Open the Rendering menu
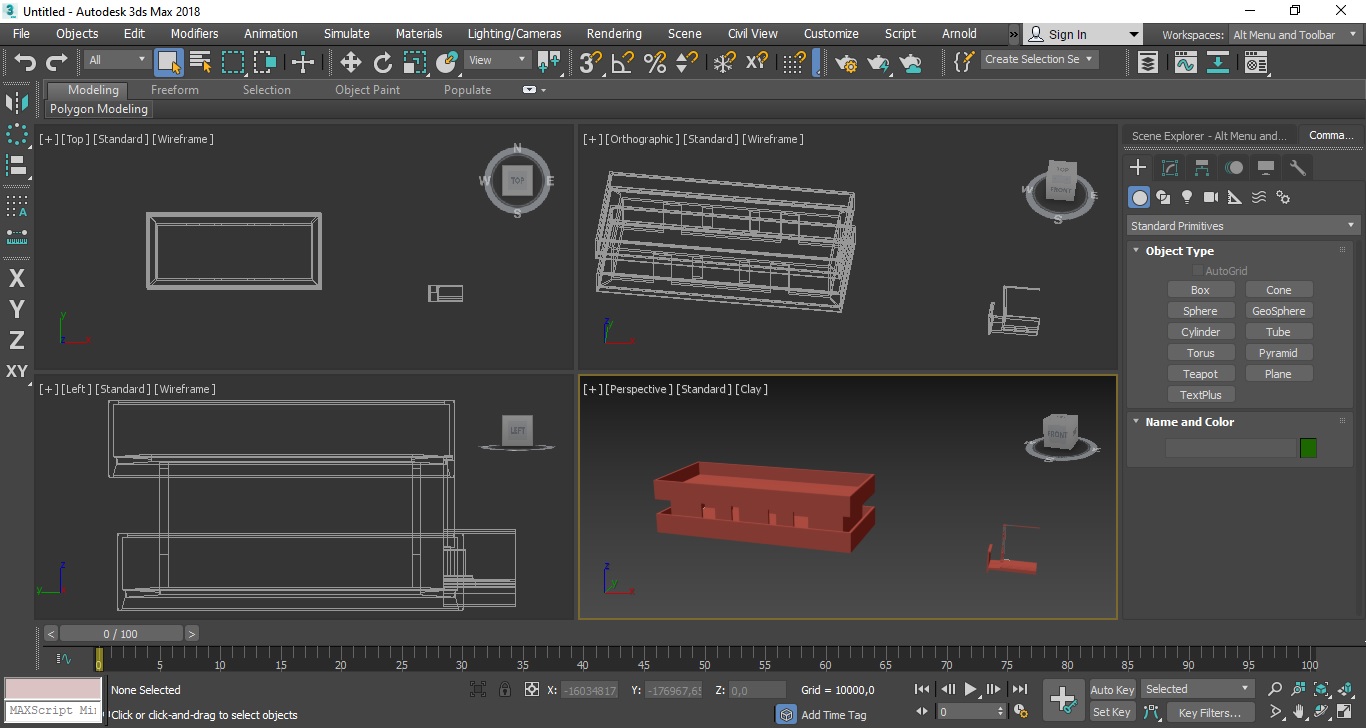Screen dimensions: 1366x728 (614, 33)
